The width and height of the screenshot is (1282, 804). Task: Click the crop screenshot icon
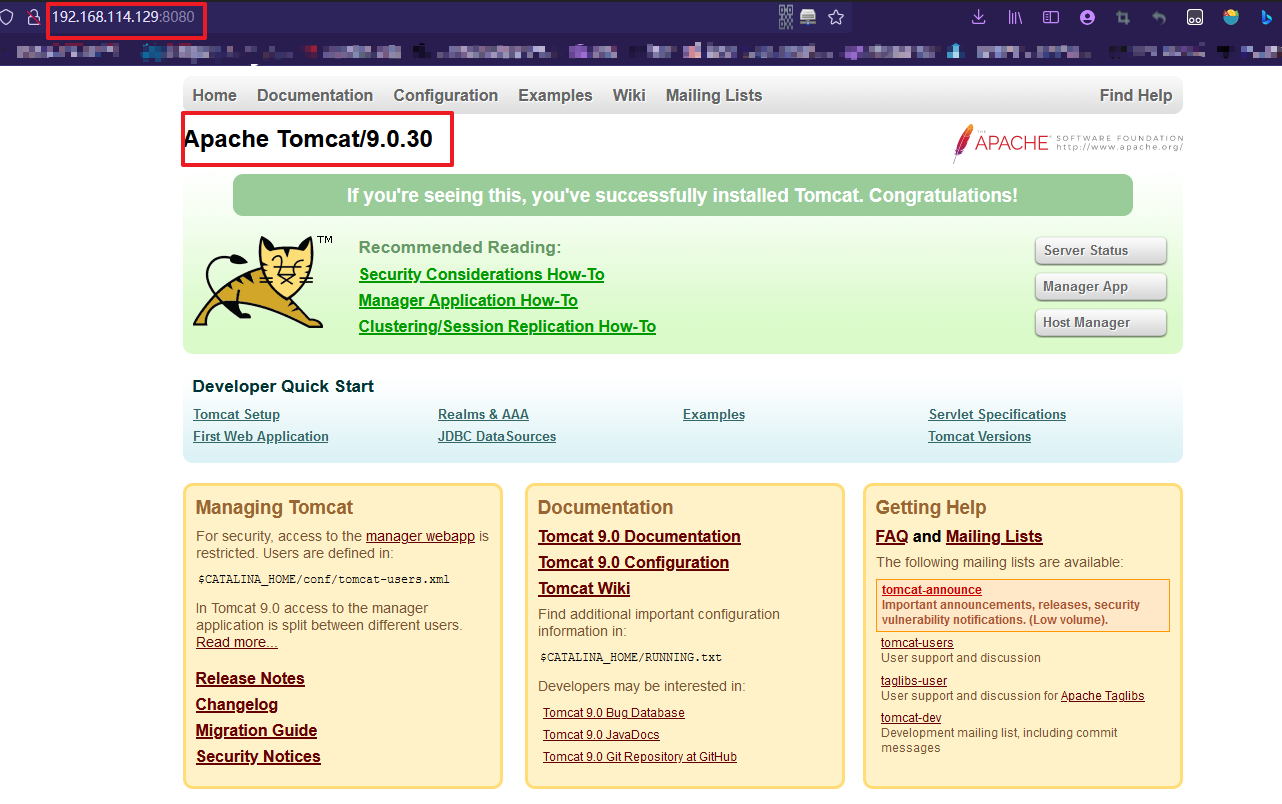coord(1123,17)
